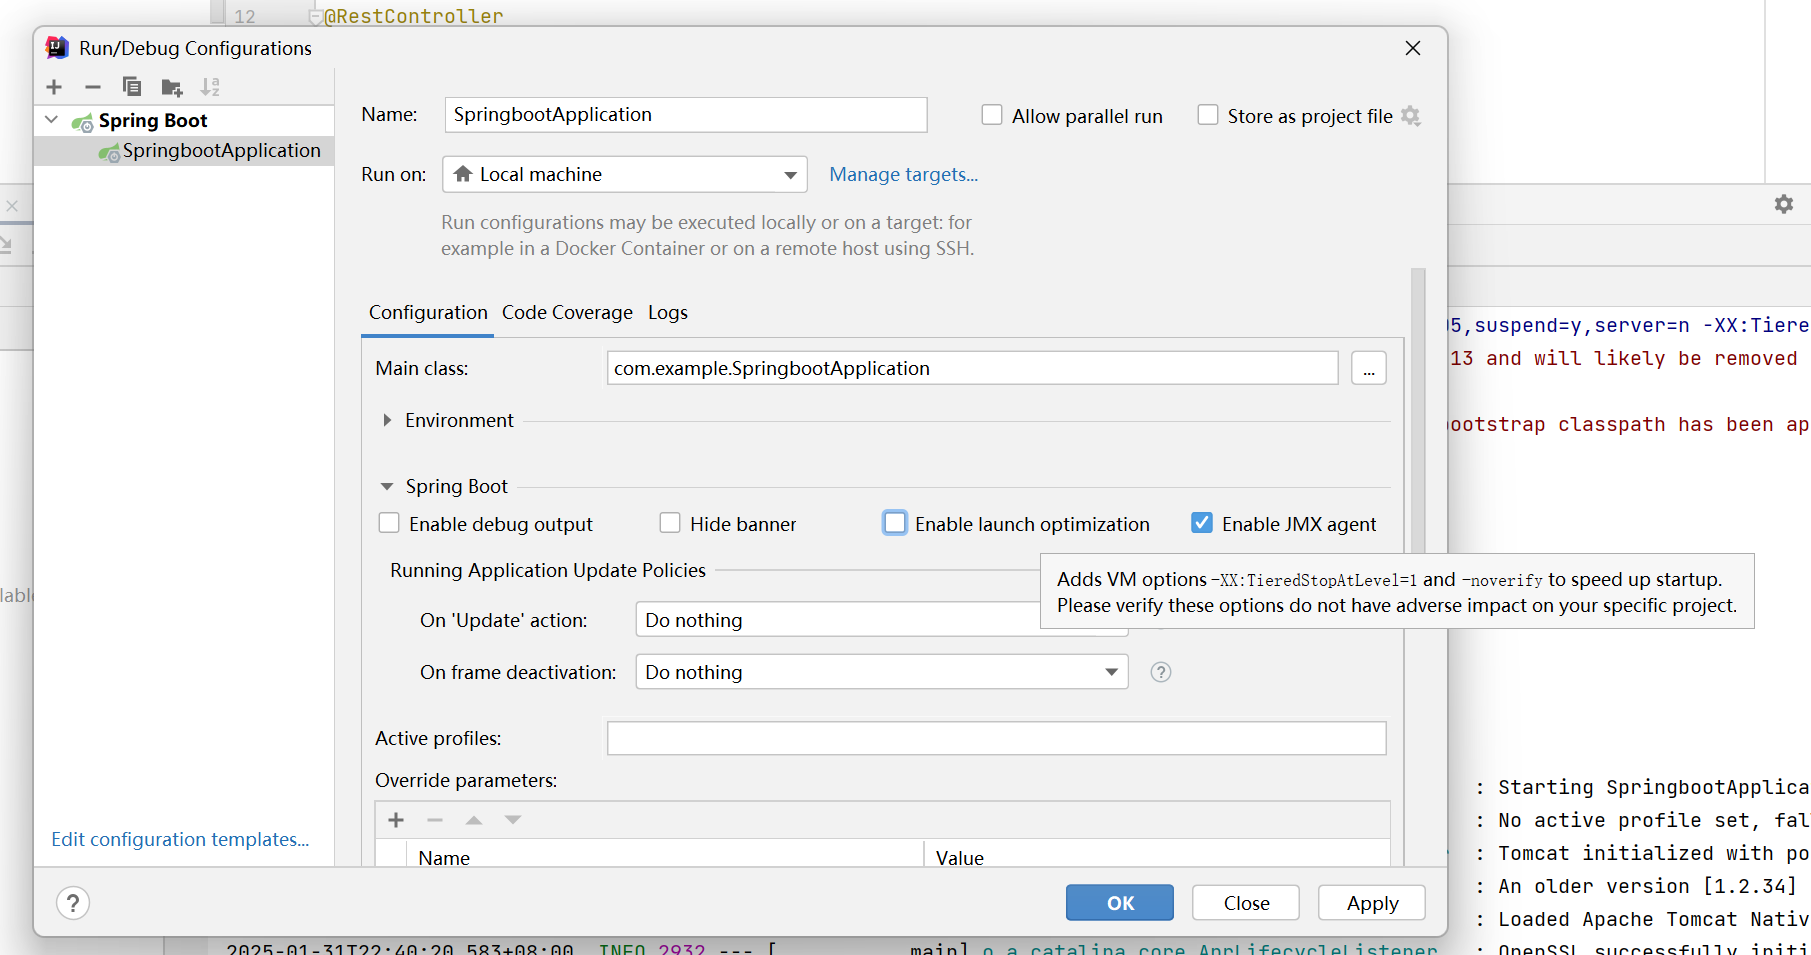Switch to Configuration tab
Viewport: 1811px width, 955px height.
point(428,312)
